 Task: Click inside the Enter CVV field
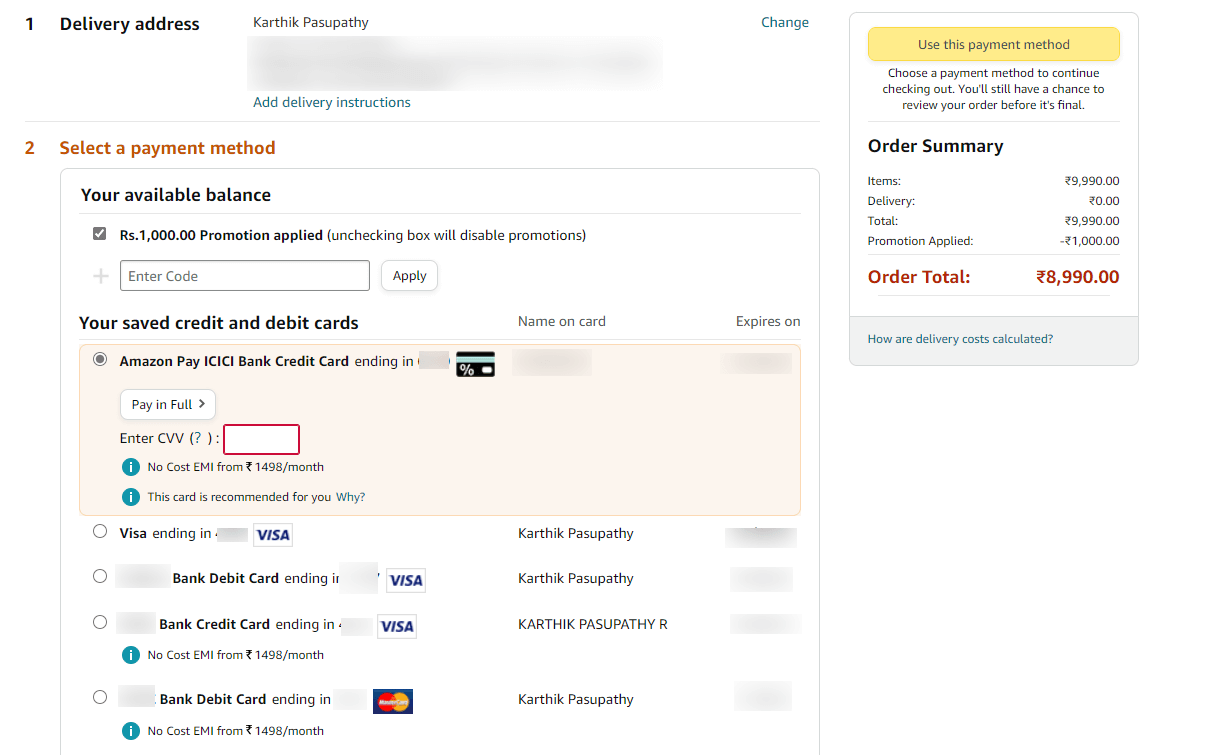tap(261, 438)
